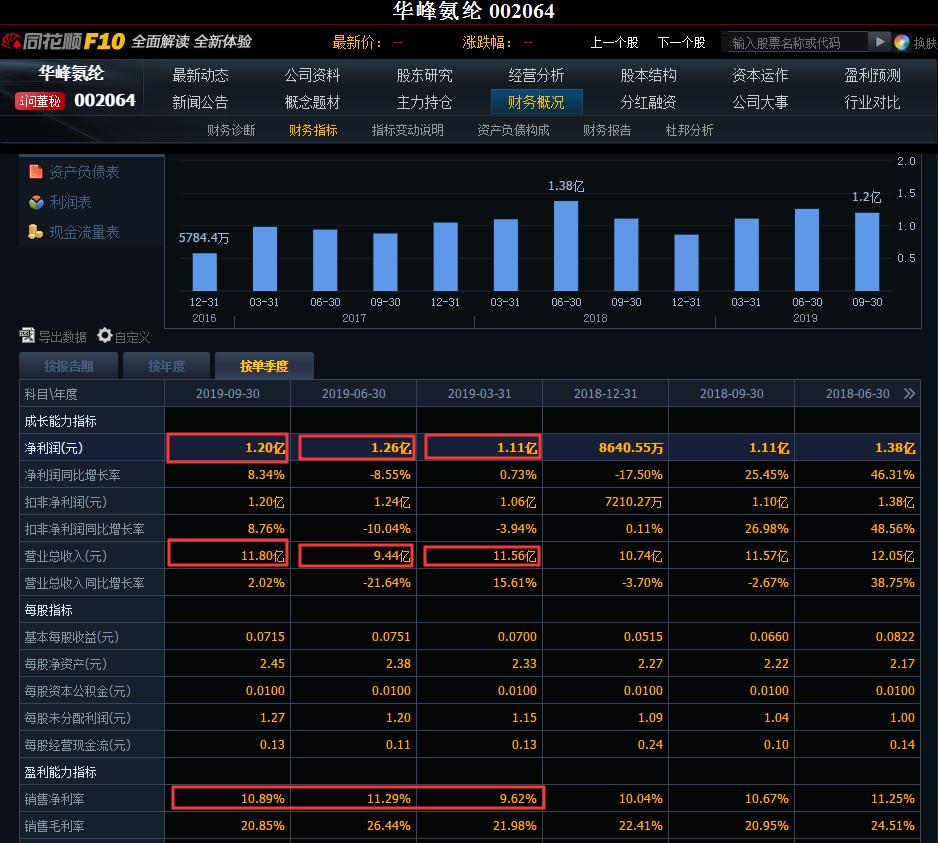Click the 46.31% growth cell
Image resolution: width=938 pixels, height=843 pixels.
(893, 475)
